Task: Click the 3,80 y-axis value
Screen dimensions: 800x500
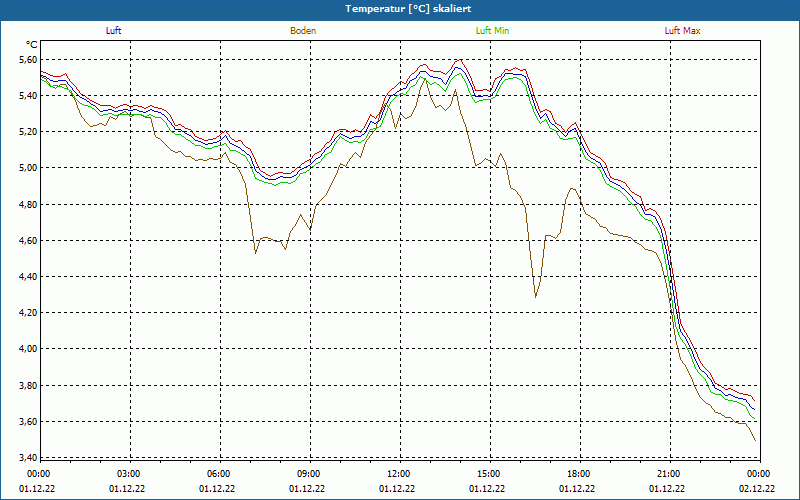Action: tap(29, 386)
